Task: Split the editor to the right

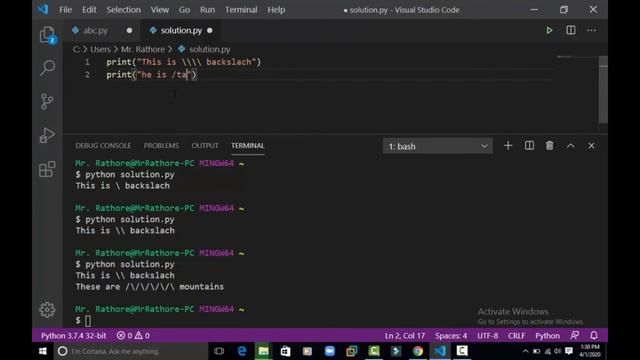Action: point(571,30)
